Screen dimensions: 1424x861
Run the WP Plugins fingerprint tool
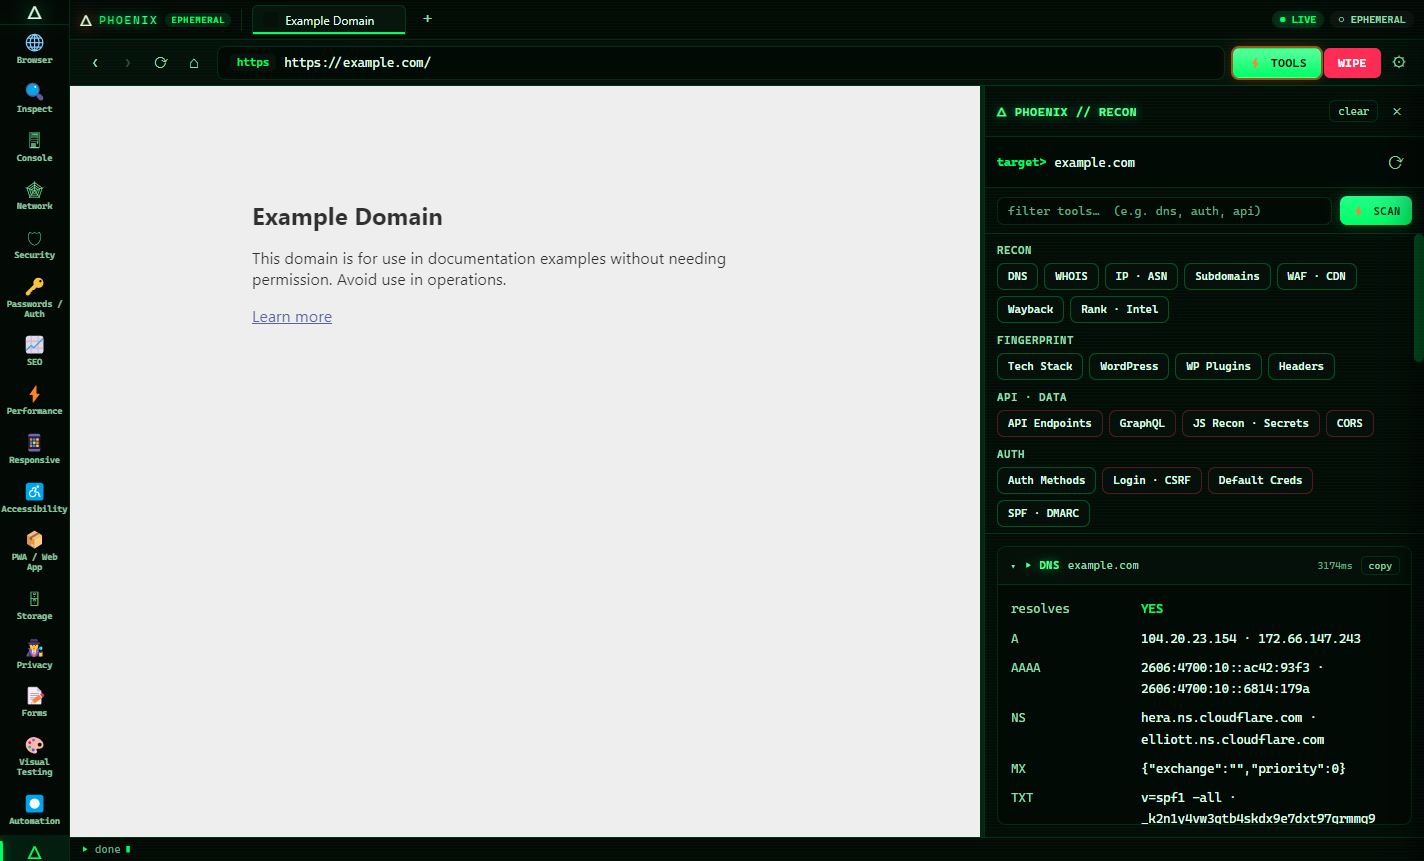(1218, 366)
